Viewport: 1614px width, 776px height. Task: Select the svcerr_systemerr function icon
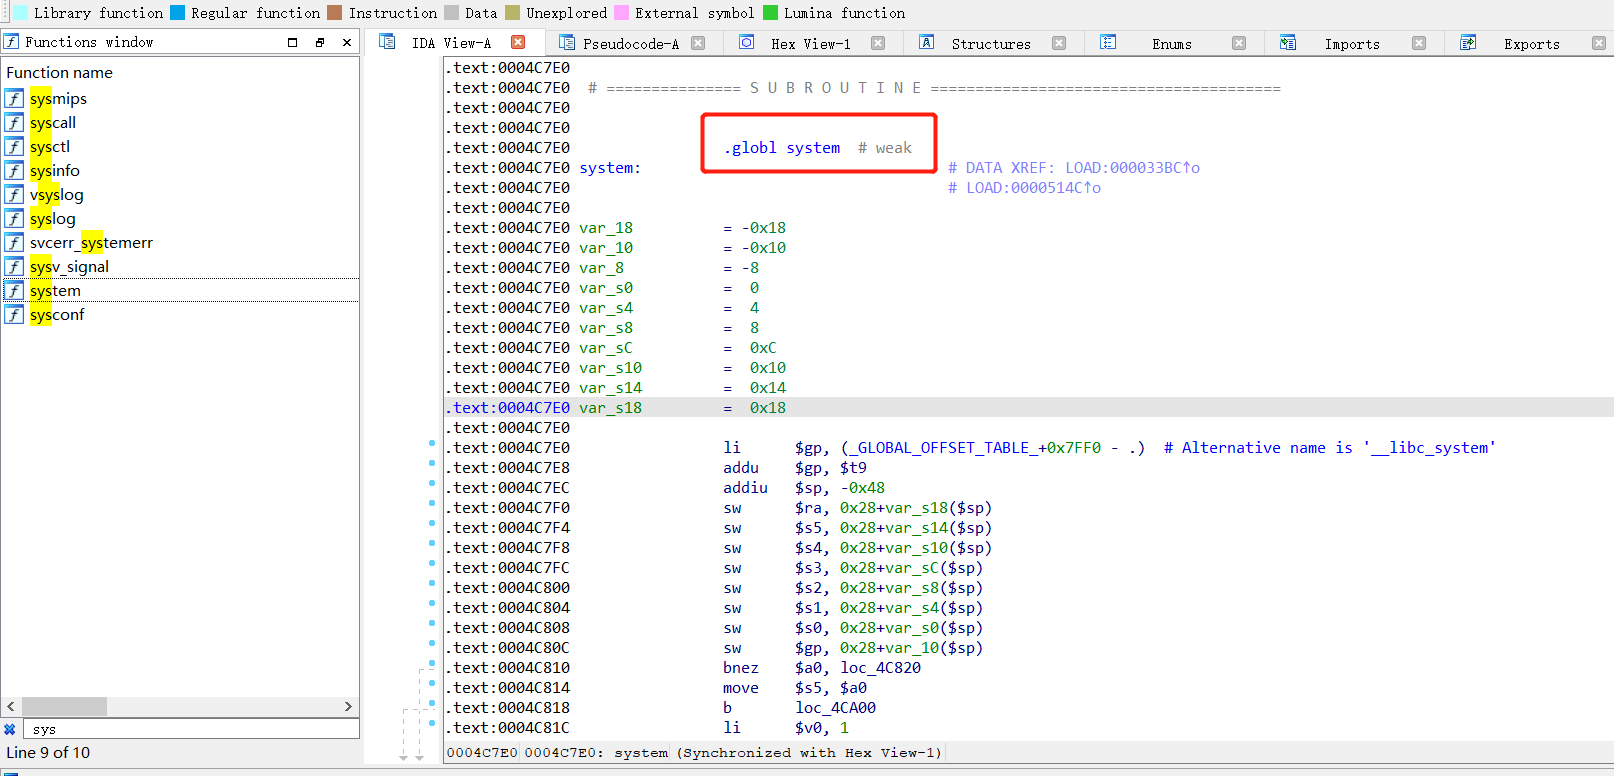pyautogui.click(x=14, y=242)
